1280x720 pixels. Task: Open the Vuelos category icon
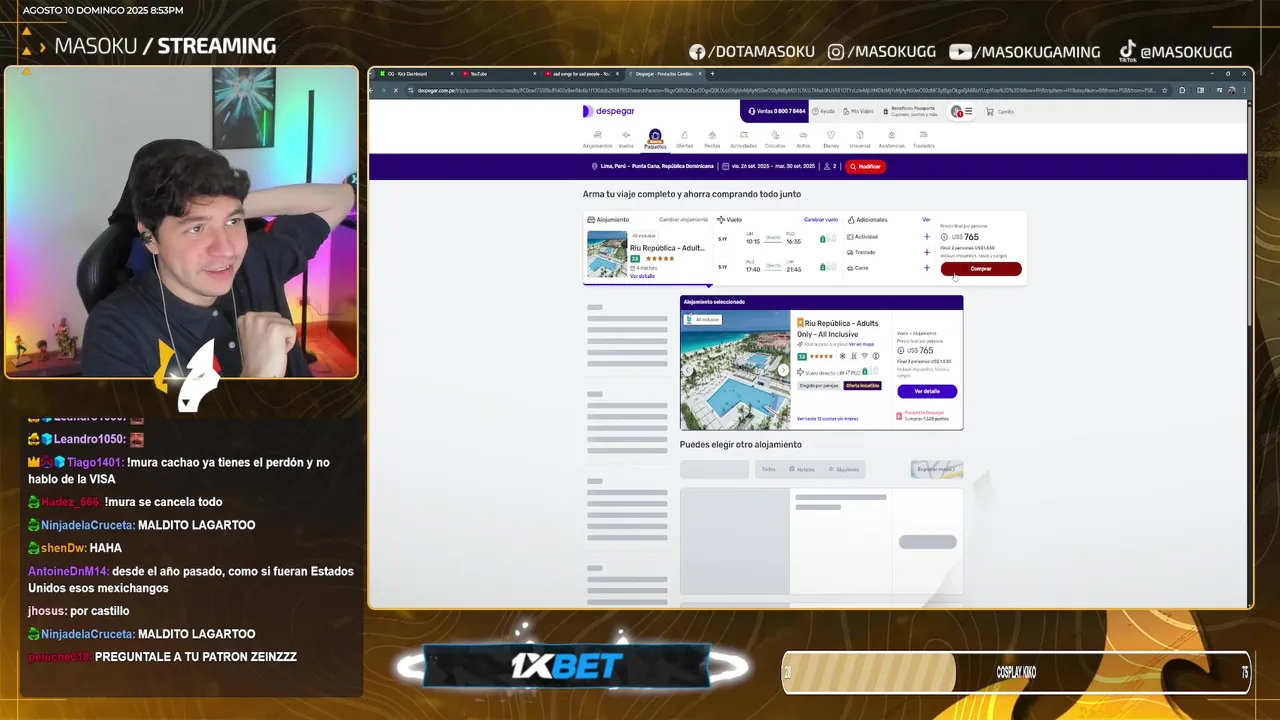click(626, 139)
